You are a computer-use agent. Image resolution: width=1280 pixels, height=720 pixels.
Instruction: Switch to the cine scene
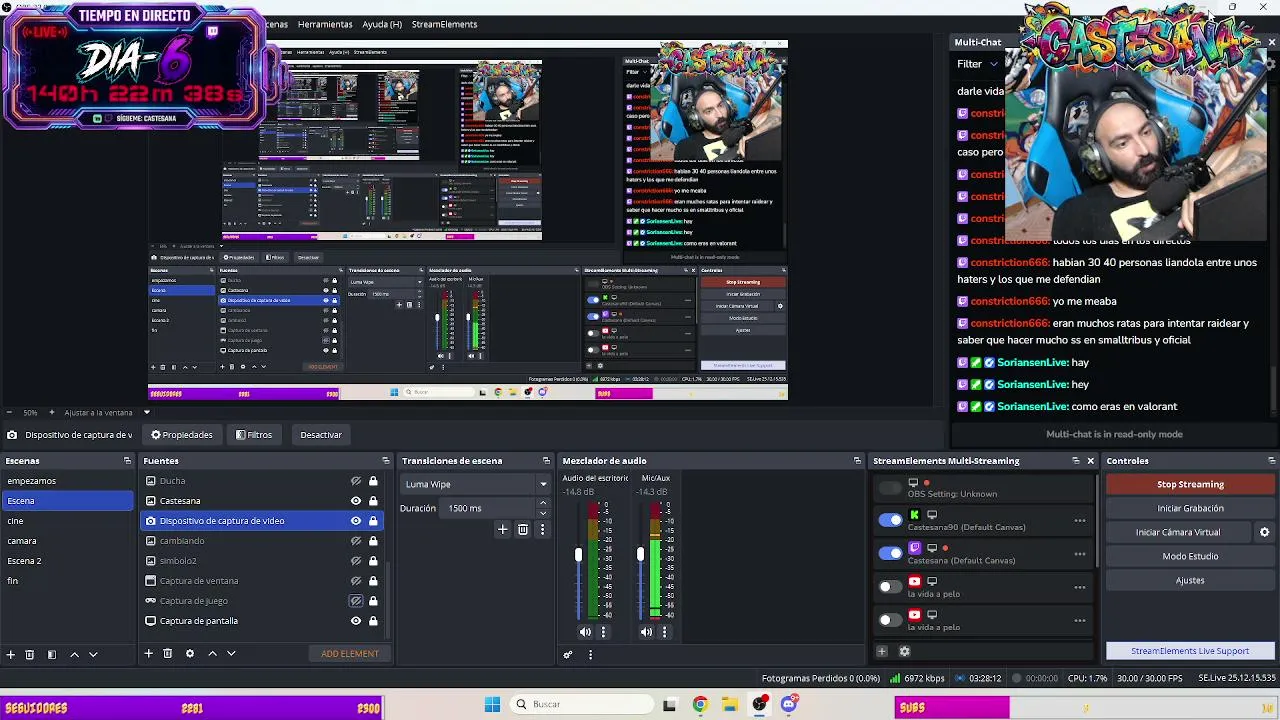67,521
